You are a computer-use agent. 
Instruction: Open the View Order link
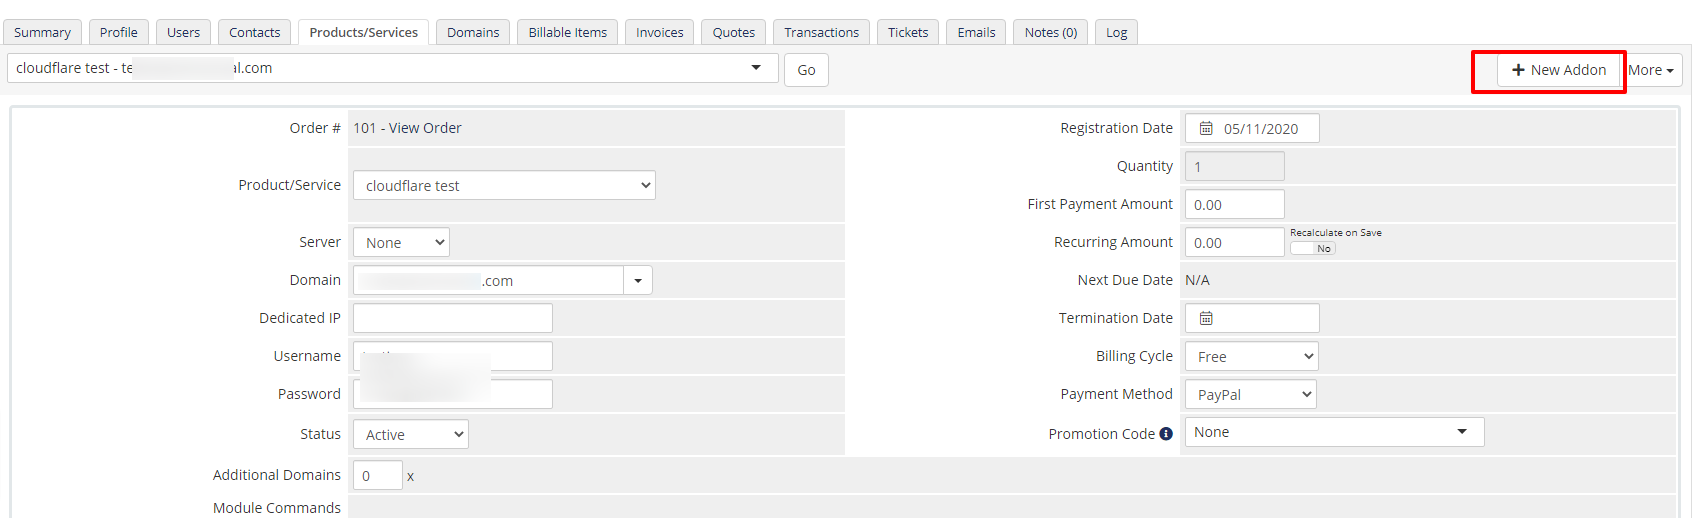(x=425, y=129)
